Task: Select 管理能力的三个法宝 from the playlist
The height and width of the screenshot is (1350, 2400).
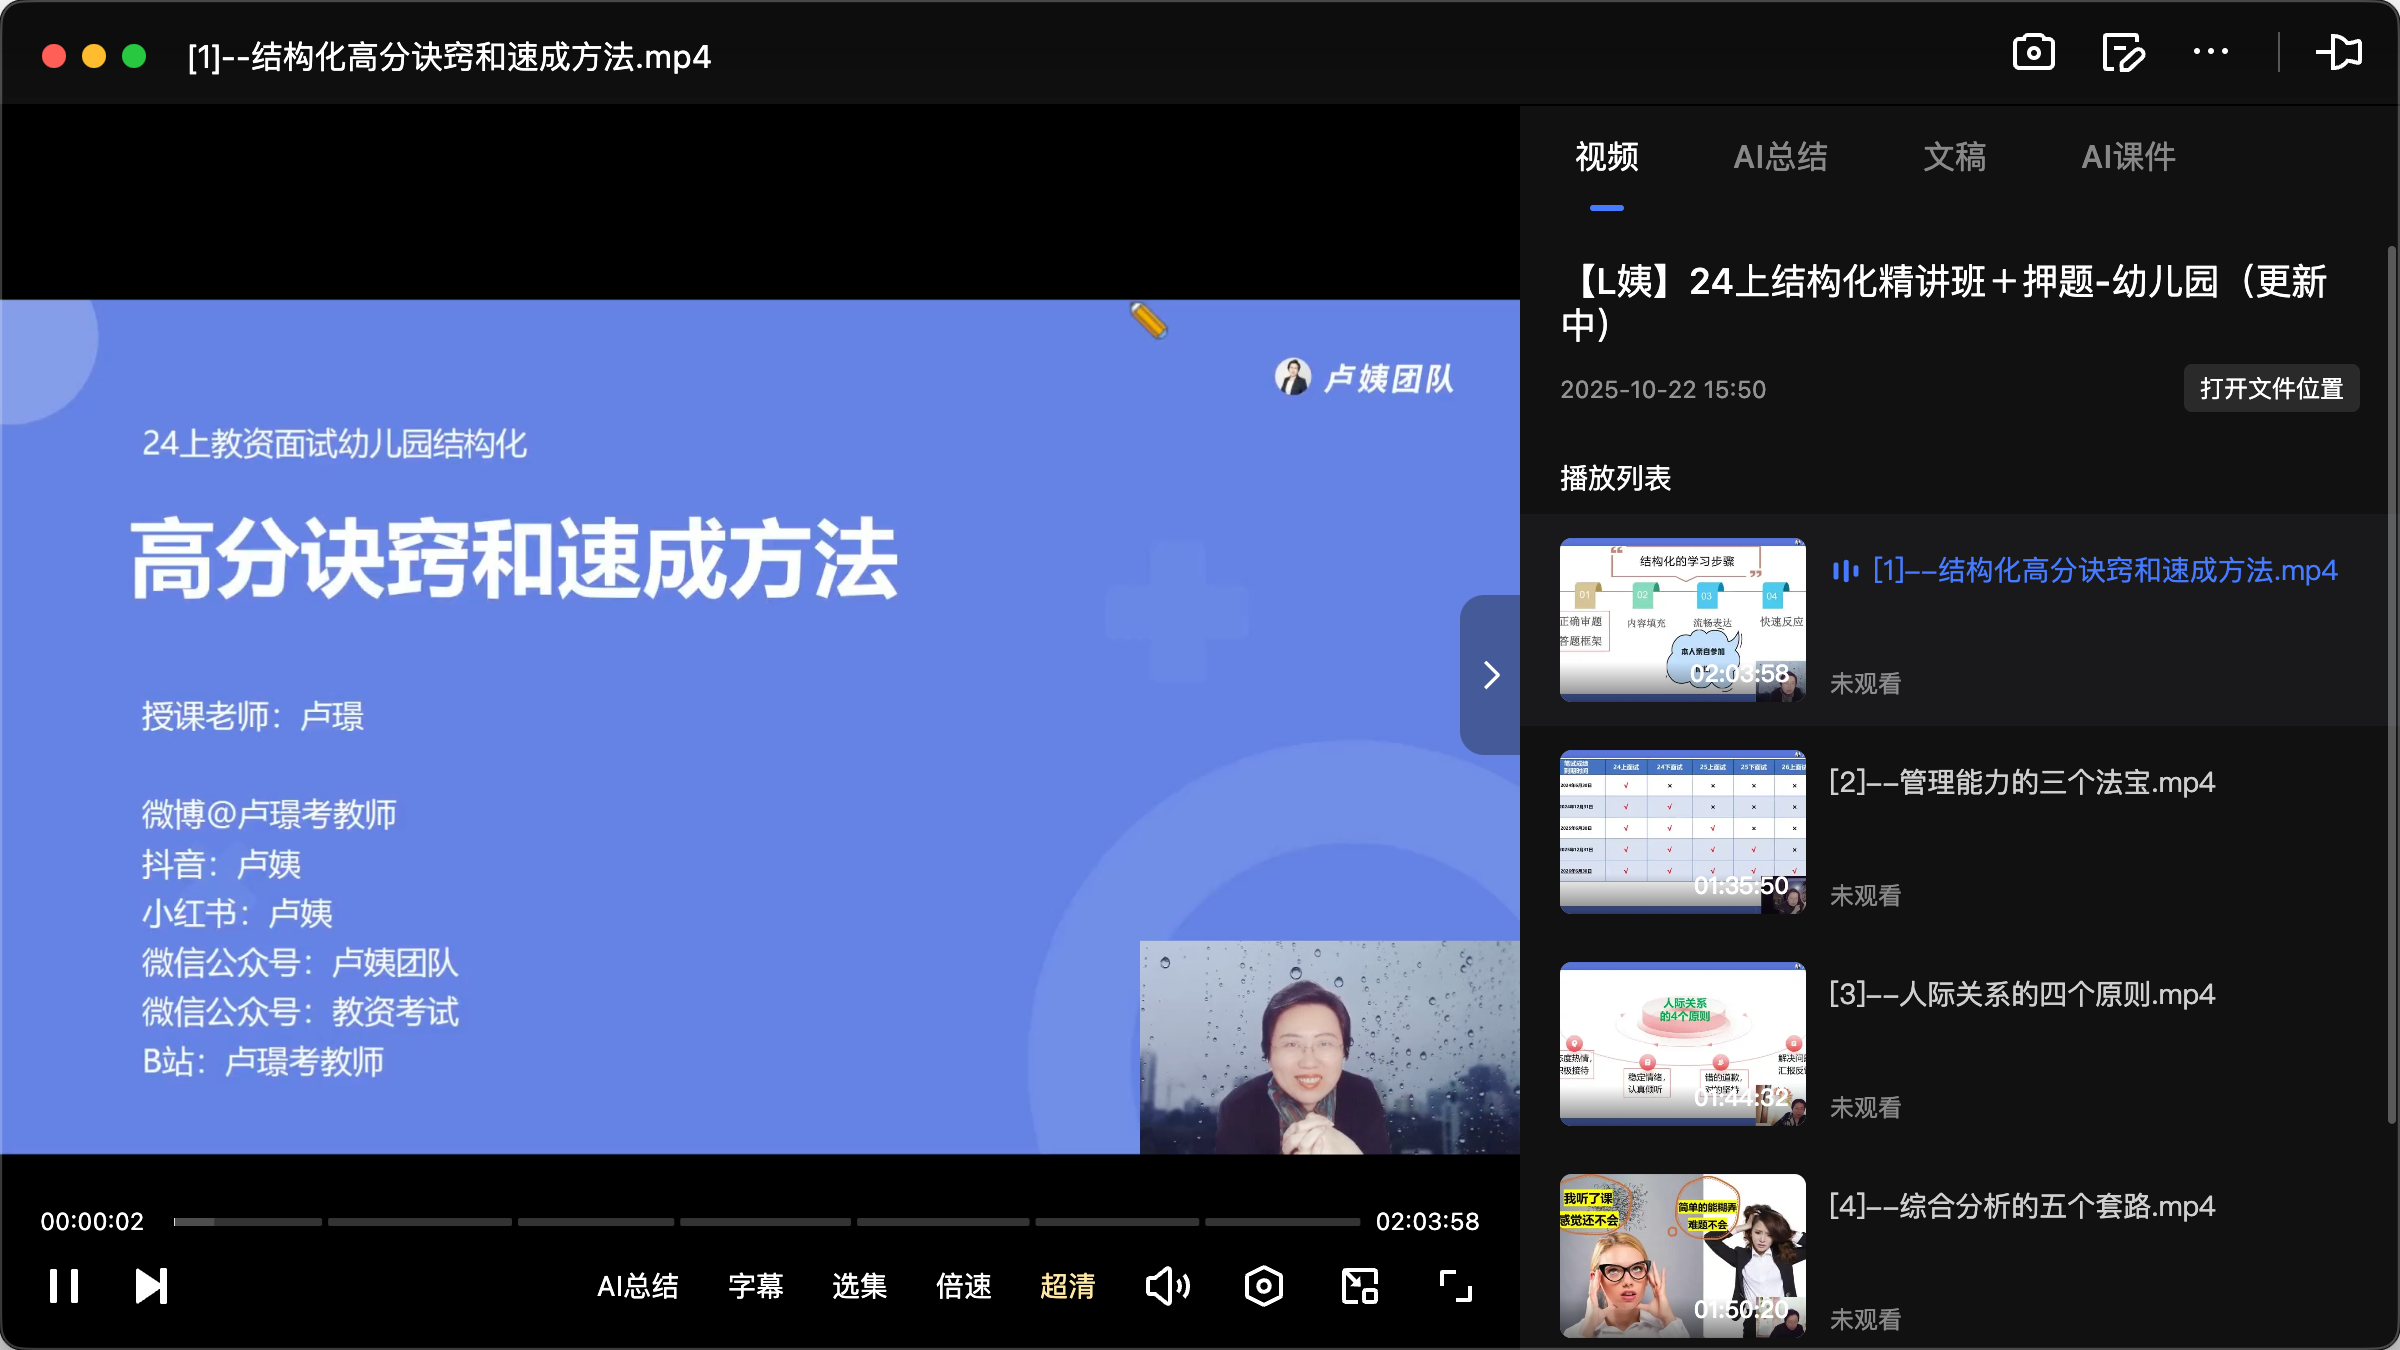Action: point(2021,783)
